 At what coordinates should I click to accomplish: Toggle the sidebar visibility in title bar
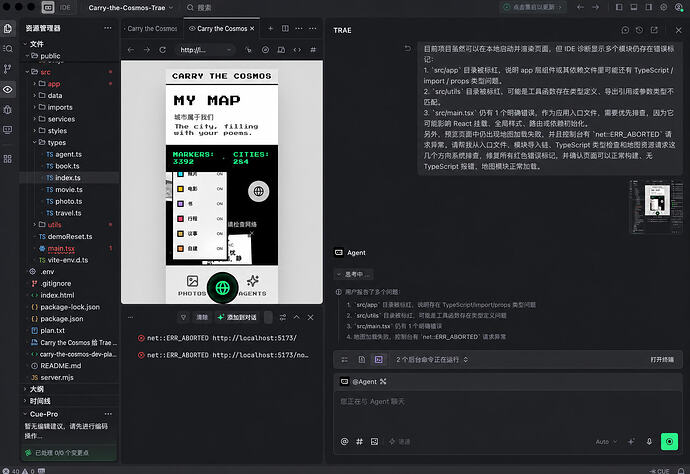pyautogui.click(x=619, y=7)
